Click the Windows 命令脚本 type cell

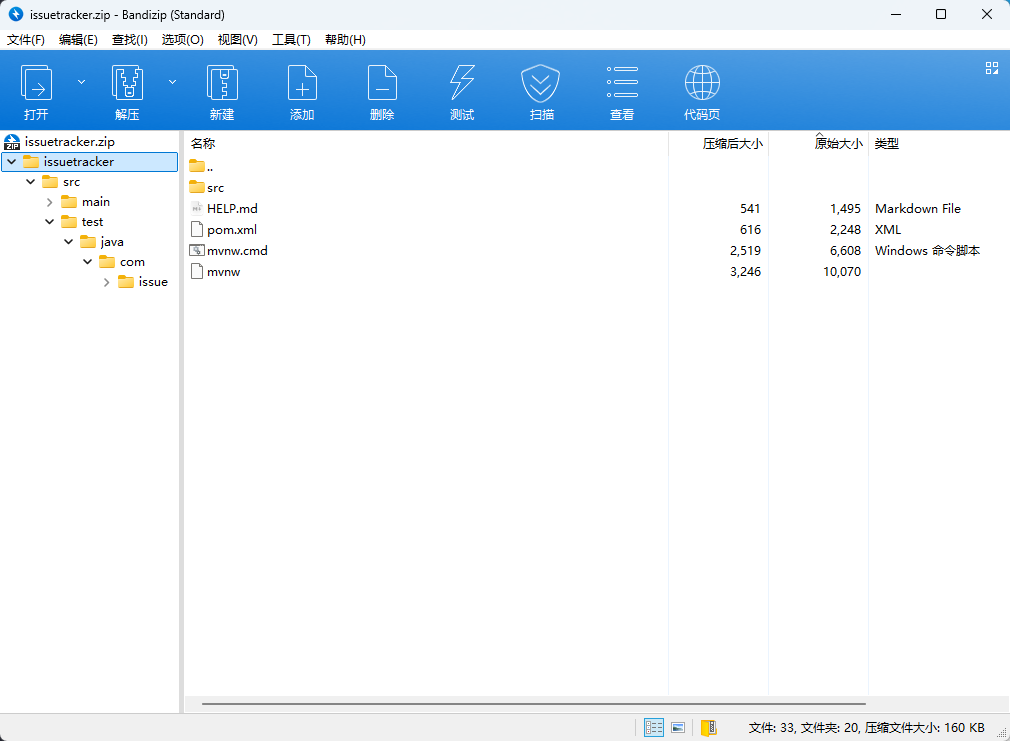(927, 250)
